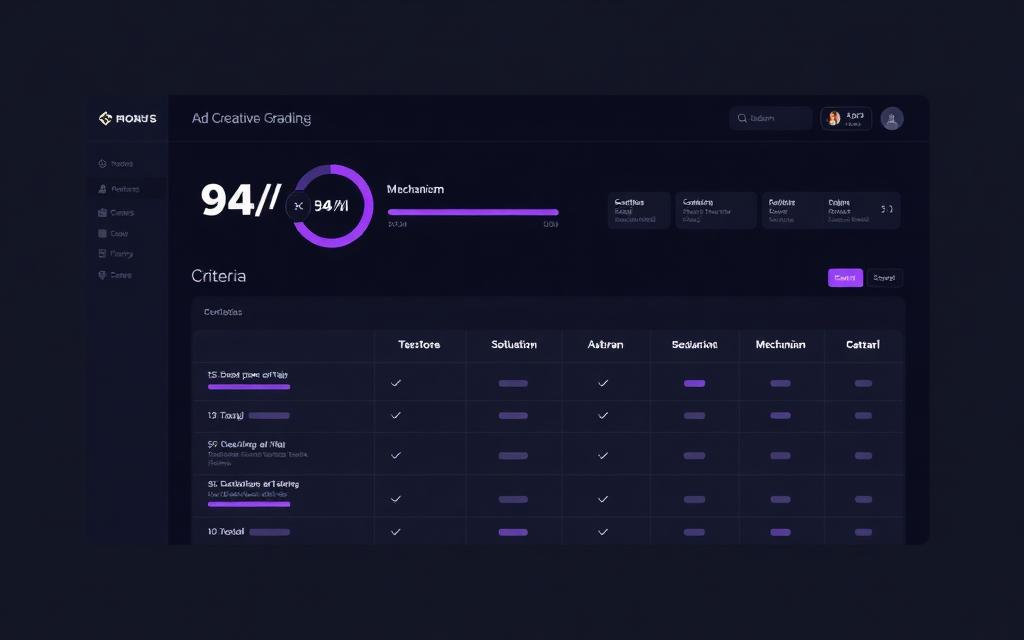
Task: Click the column header left of the table's Mechanism
Action: 694,344
